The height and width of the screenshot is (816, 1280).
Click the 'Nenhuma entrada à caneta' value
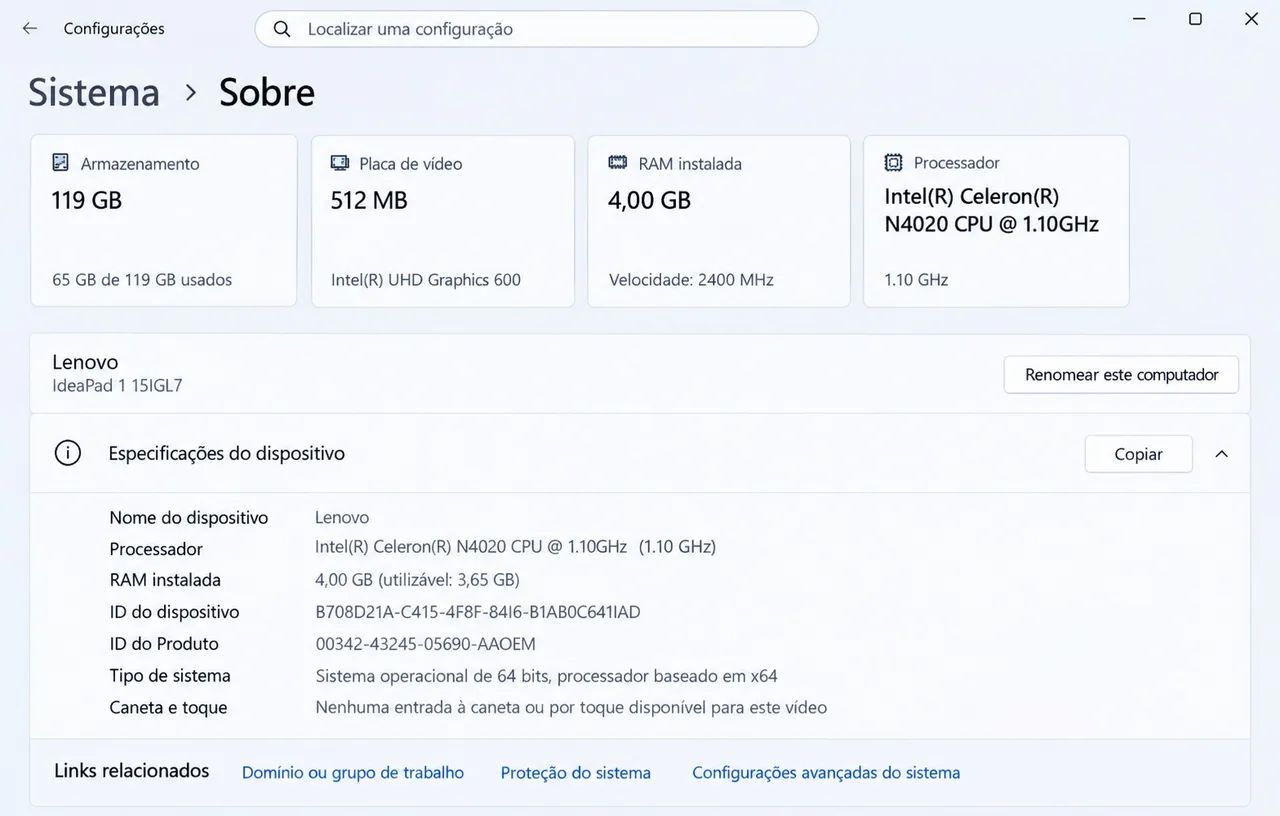coord(571,708)
